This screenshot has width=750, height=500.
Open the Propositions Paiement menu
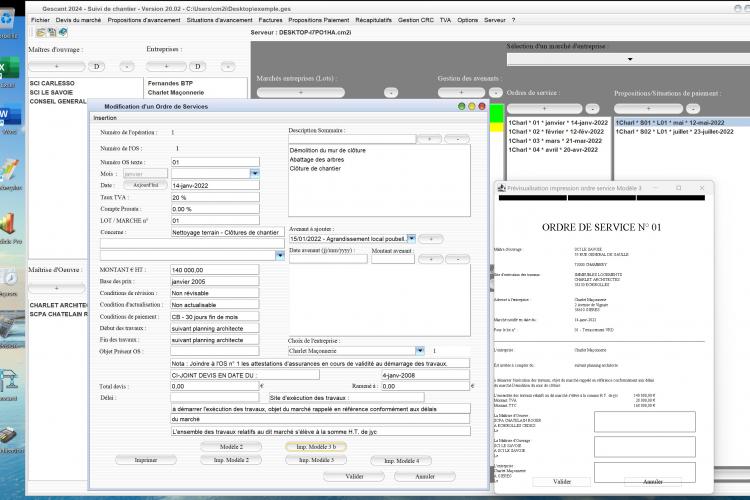(x=319, y=20)
